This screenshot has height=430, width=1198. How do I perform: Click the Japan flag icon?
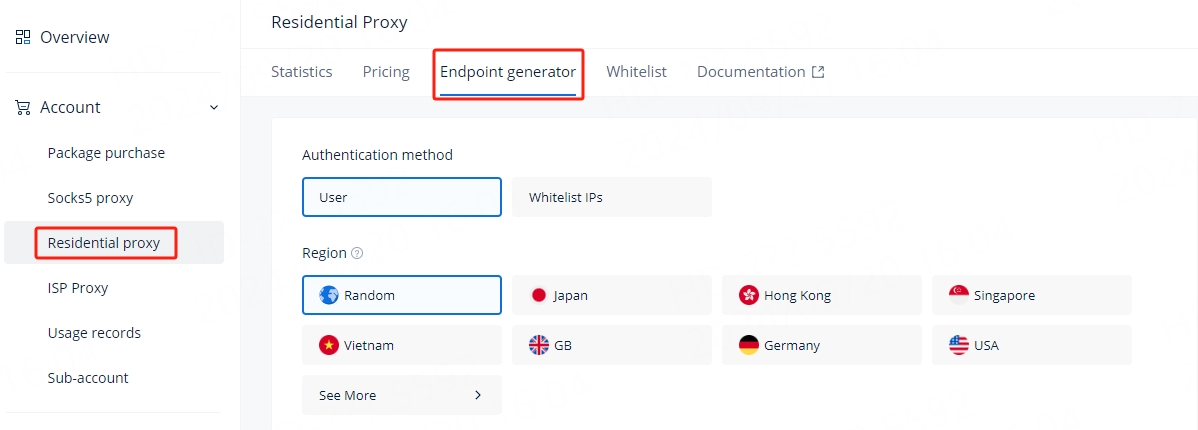pos(539,295)
